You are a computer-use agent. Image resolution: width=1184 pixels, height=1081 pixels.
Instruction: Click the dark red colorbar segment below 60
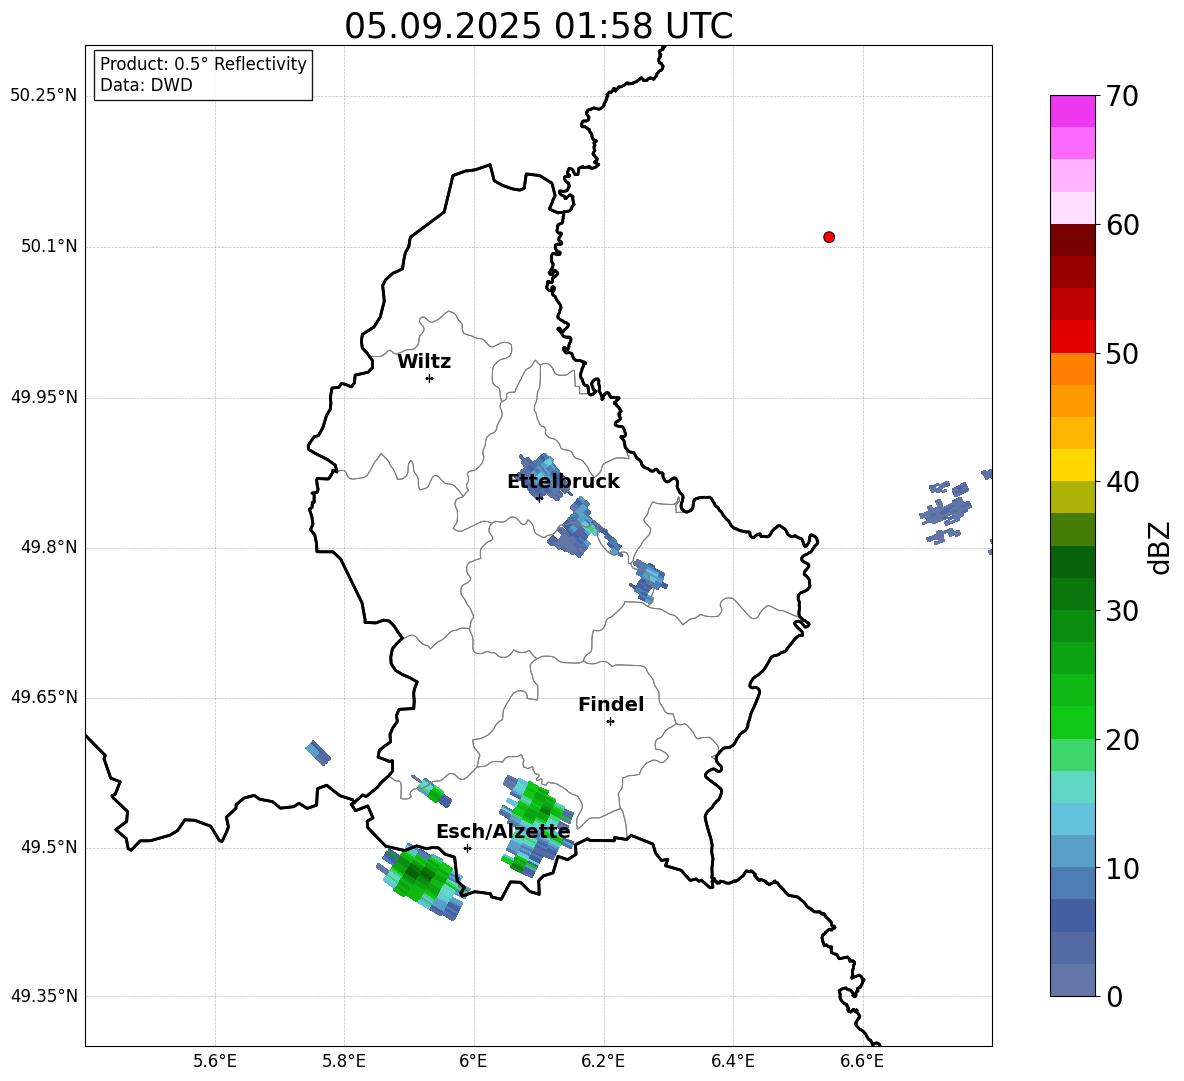pos(1073,240)
